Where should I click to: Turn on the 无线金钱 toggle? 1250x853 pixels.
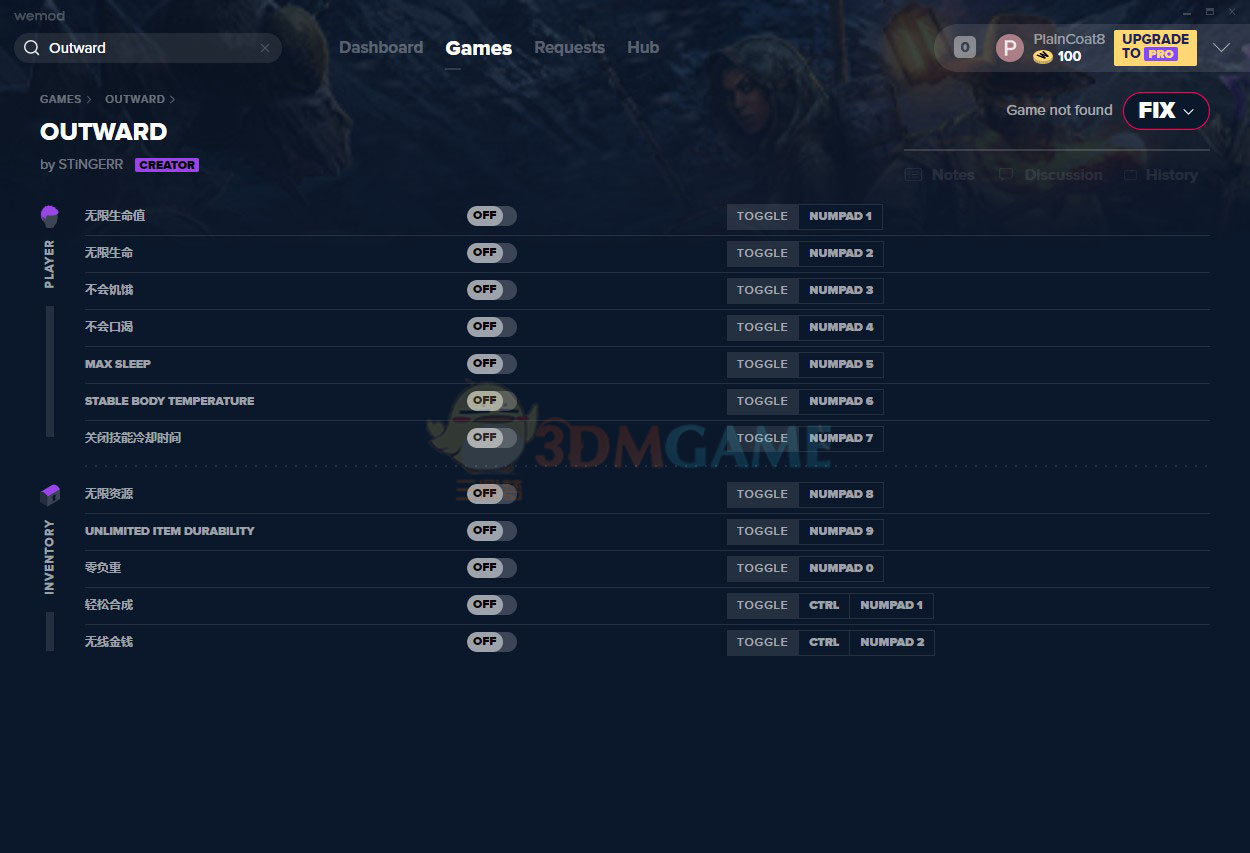pyautogui.click(x=491, y=642)
